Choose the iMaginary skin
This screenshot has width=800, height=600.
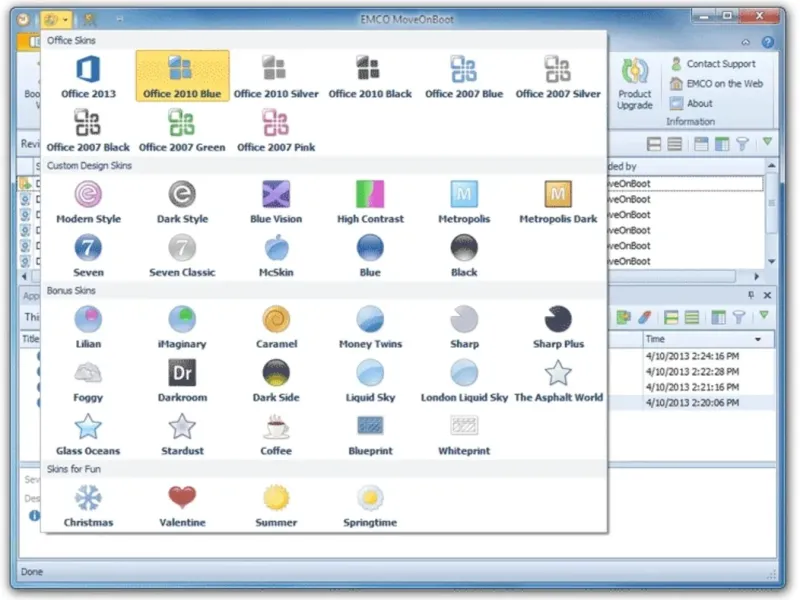[182, 327]
